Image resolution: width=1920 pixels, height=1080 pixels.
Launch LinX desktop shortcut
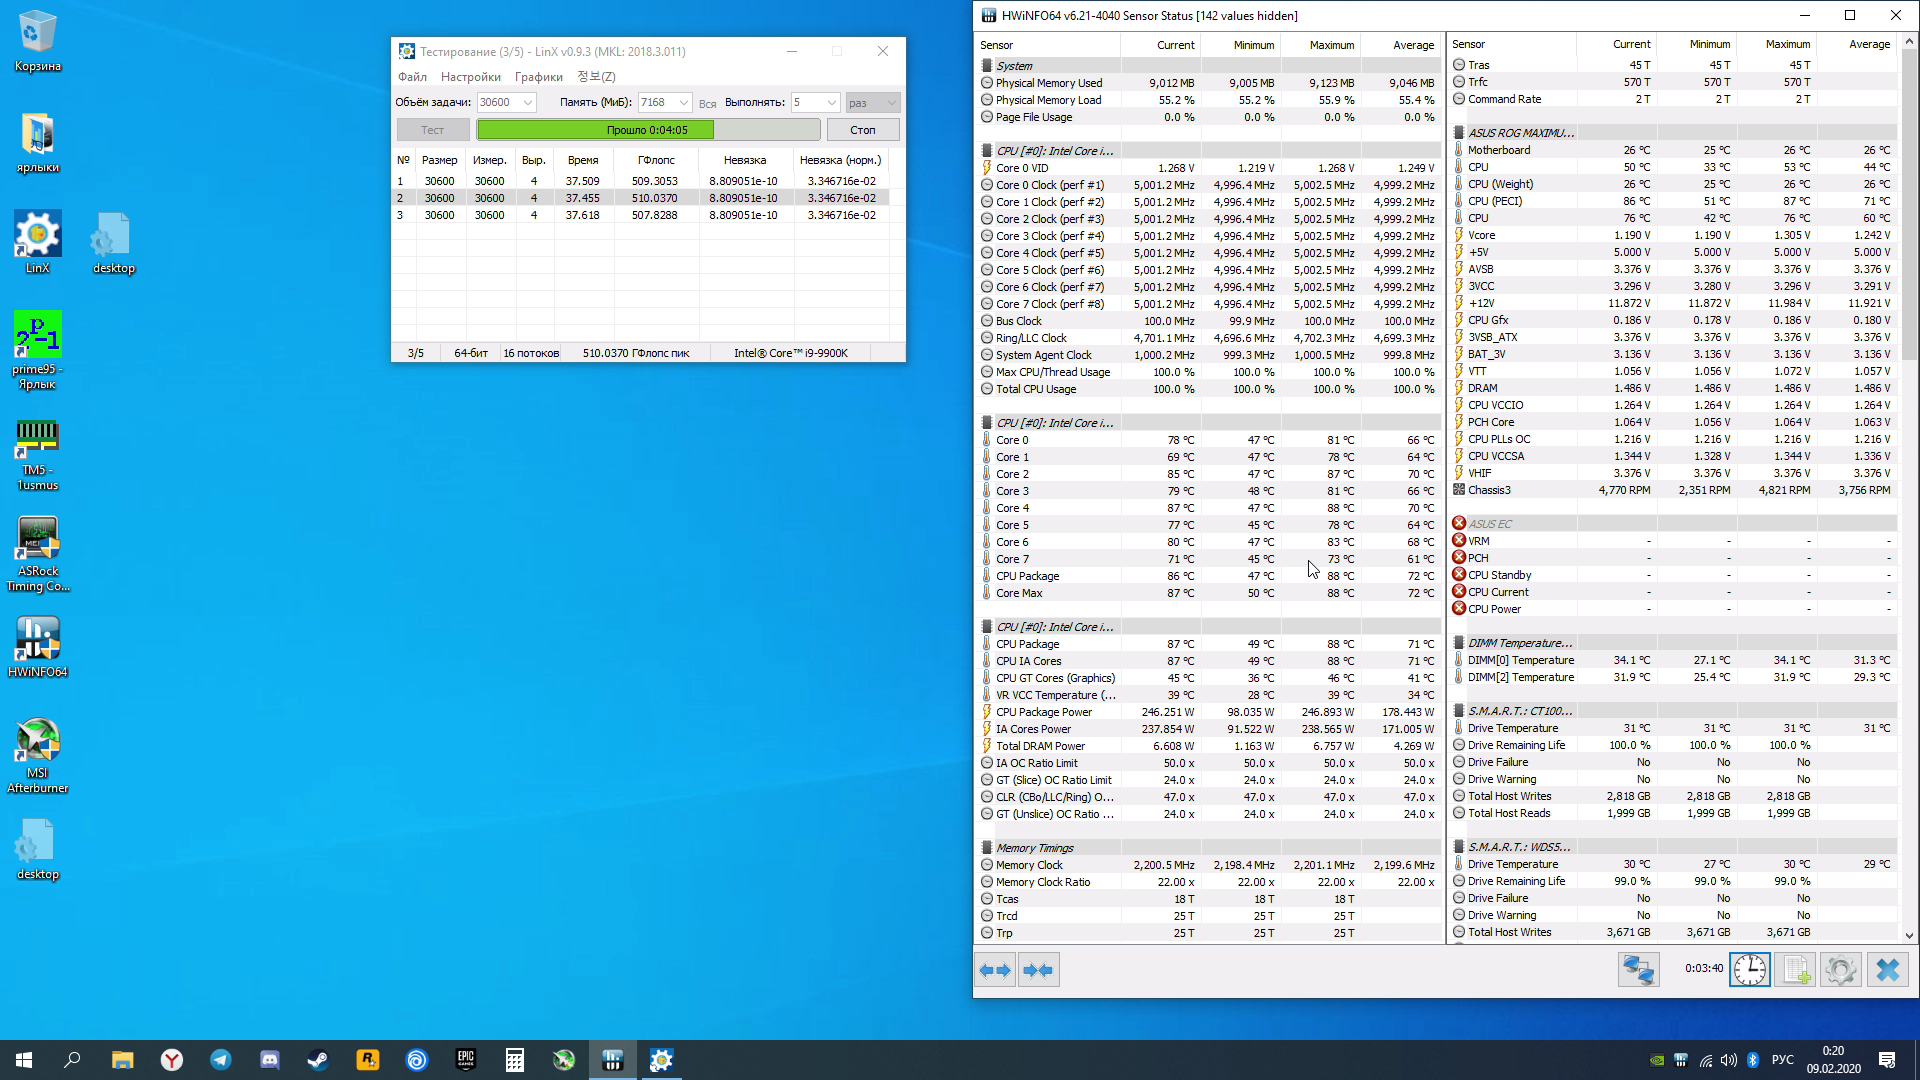[37, 242]
